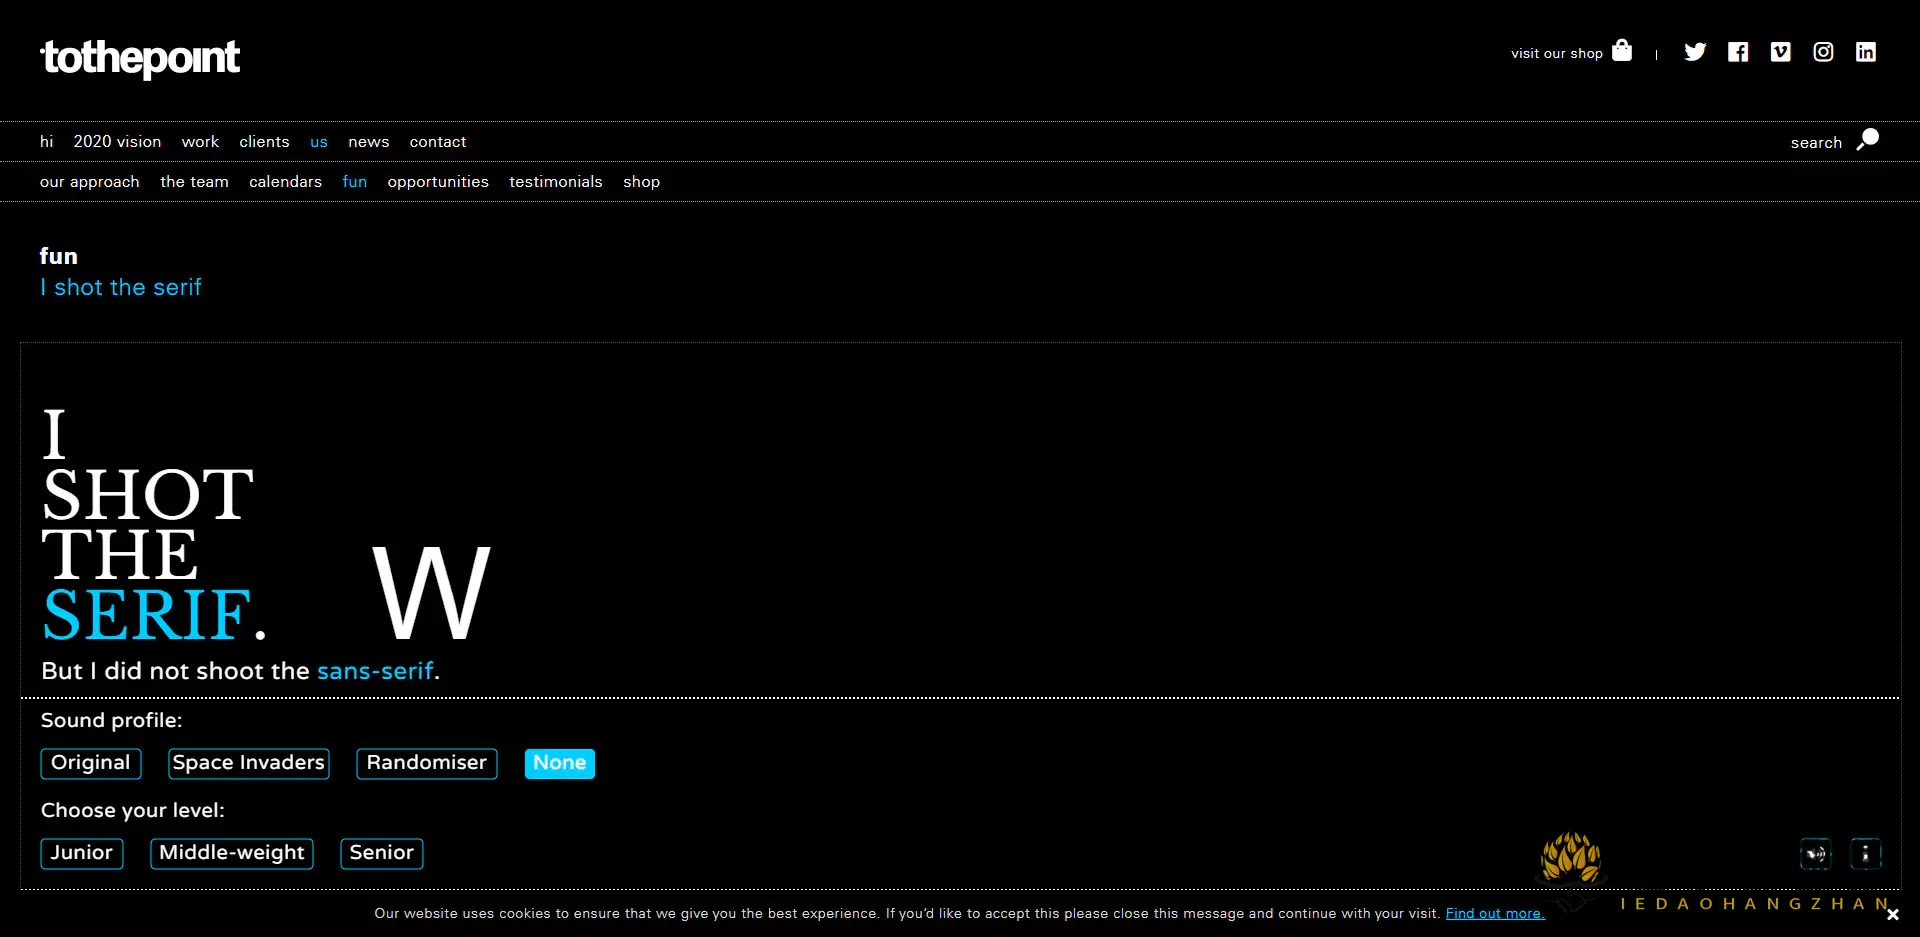Visit the Instagram profile icon
Image resolution: width=1920 pixels, height=937 pixels.
(1823, 52)
